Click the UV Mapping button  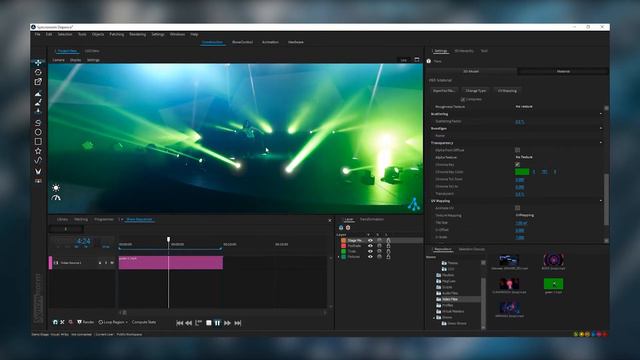[507, 91]
